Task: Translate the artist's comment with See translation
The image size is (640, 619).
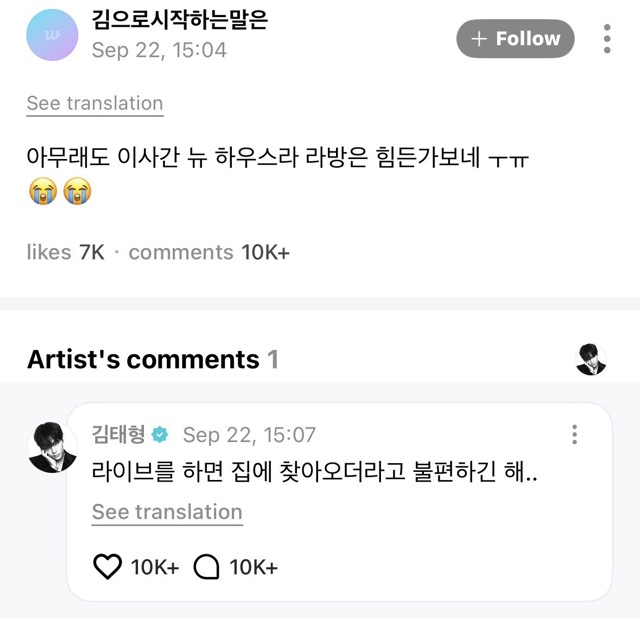Action: point(167,512)
